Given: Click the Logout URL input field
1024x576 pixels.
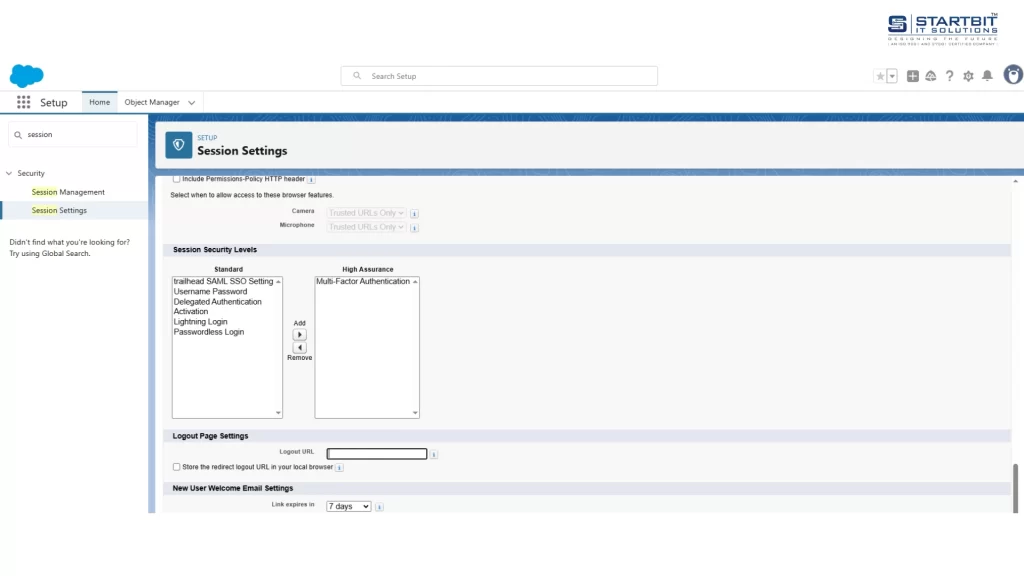Looking at the screenshot, I should point(377,453).
